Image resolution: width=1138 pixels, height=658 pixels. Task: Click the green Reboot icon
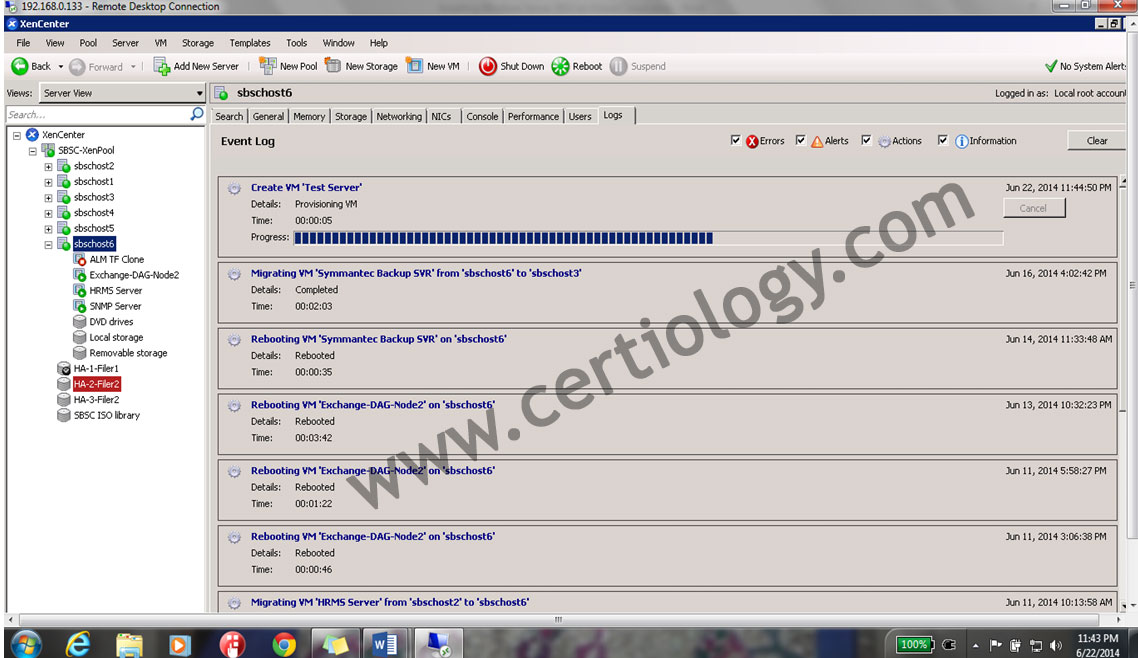[560, 67]
